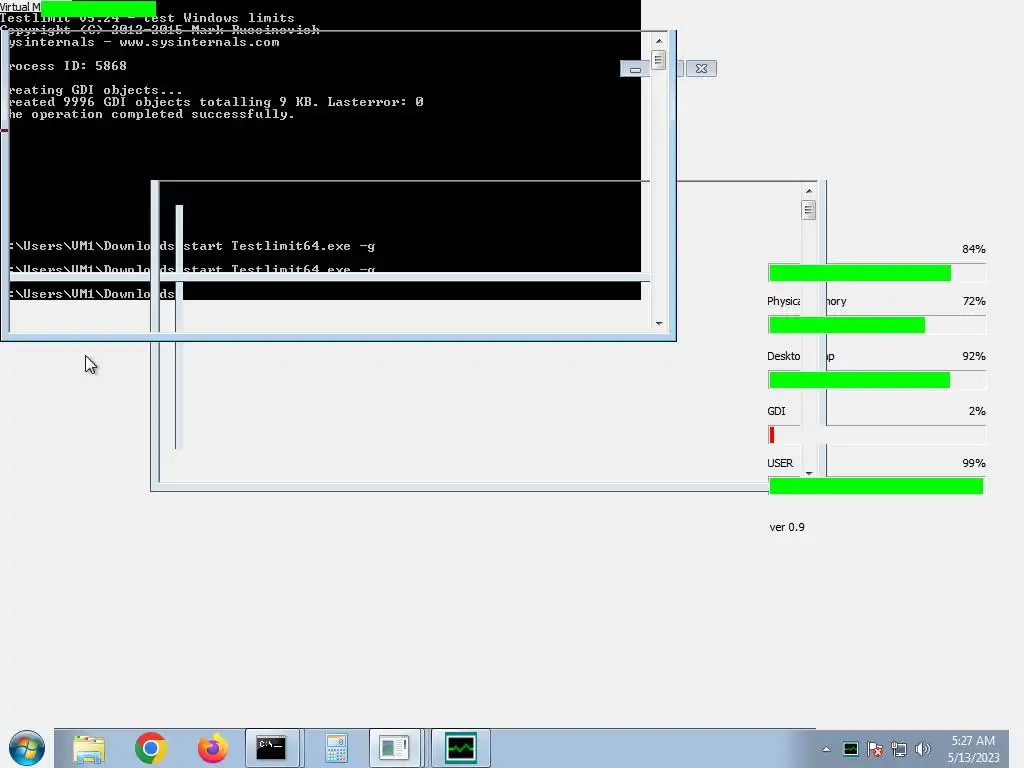Click the Desktop heap 92% bar

click(x=859, y=380)
